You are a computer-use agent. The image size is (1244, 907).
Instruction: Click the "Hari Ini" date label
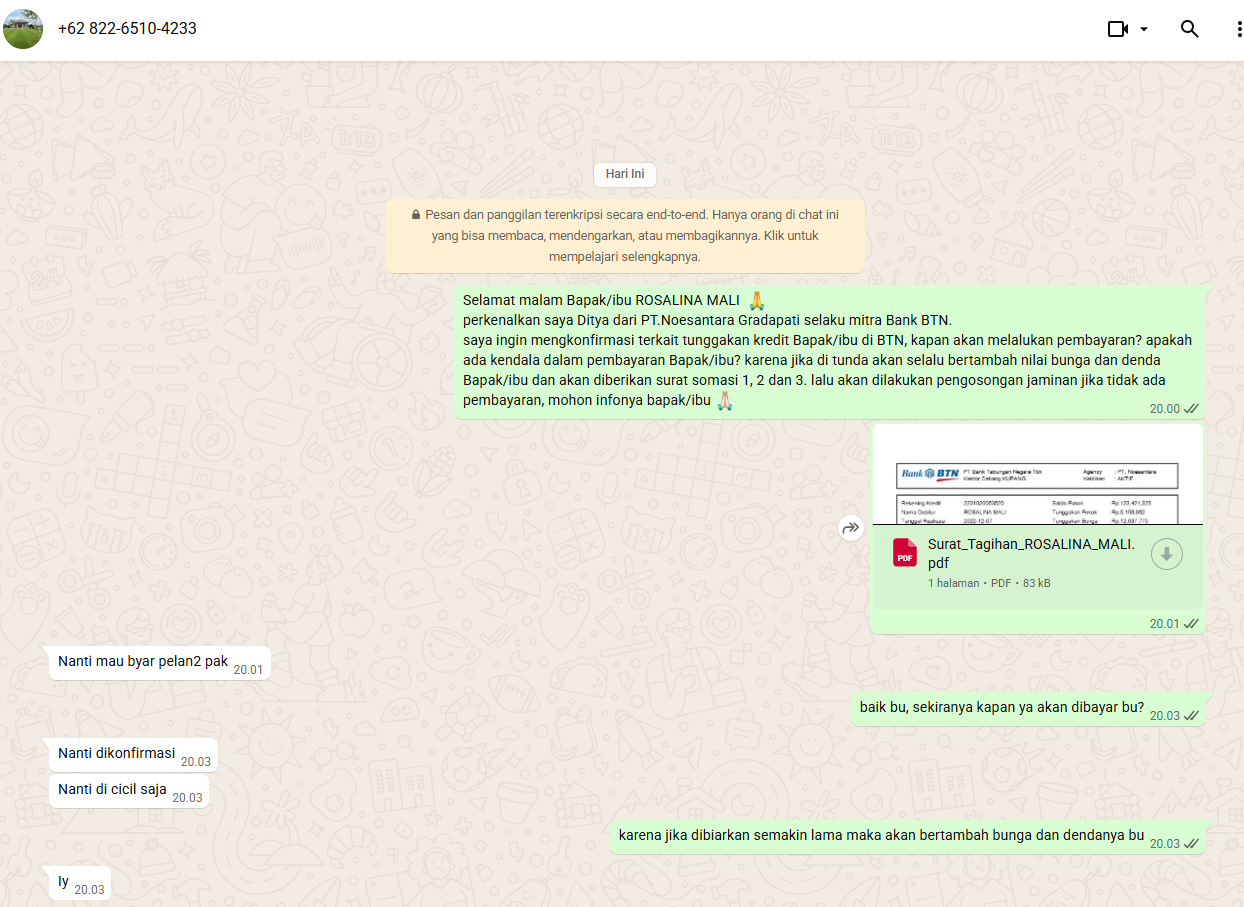tap(624, 174)
